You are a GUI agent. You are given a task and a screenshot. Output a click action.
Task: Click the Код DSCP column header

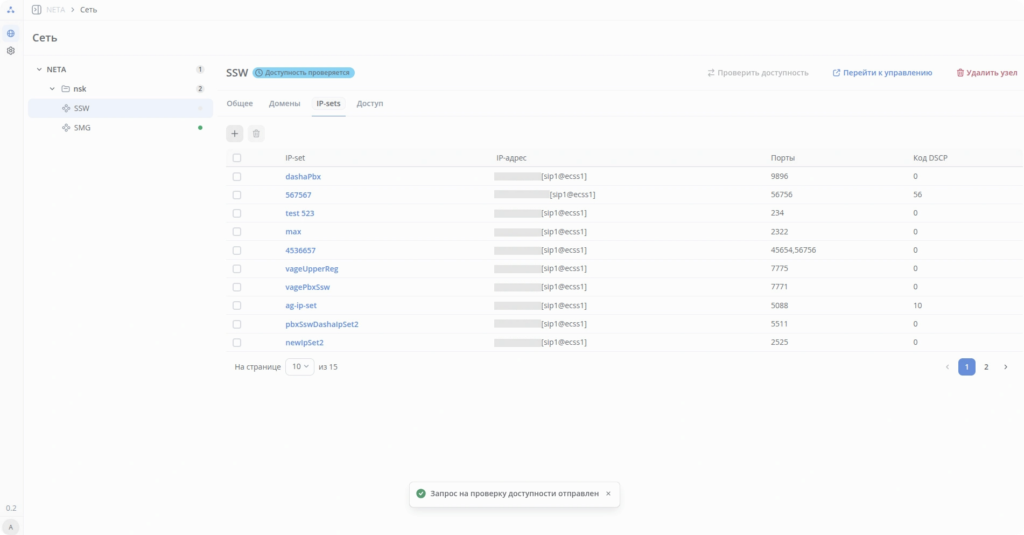coord(930,158)
